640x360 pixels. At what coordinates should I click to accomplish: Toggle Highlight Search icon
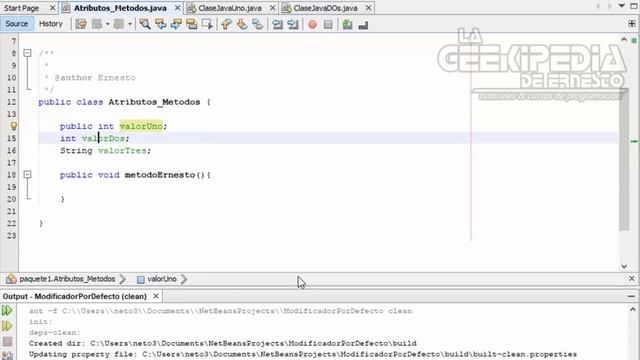(x=191, y=24)
